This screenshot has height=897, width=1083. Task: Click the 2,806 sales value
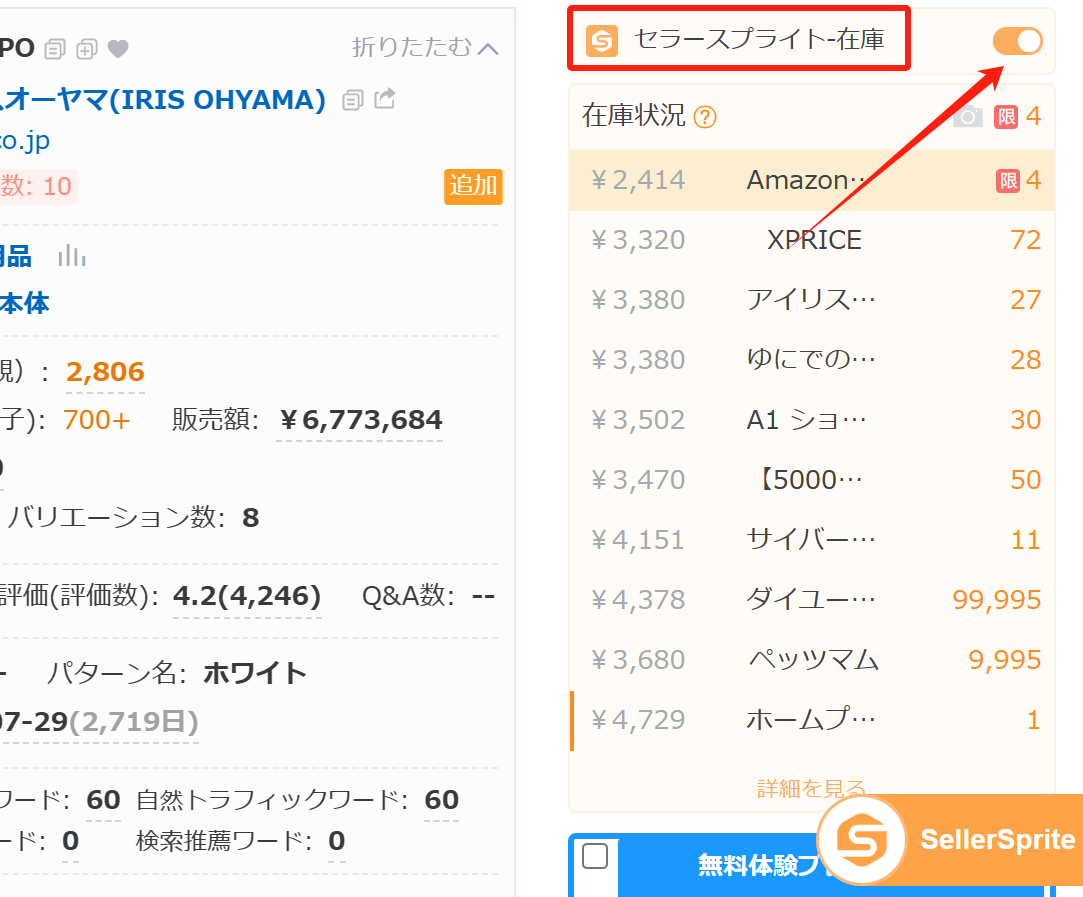pyautogui.click(x=105, y=372)
